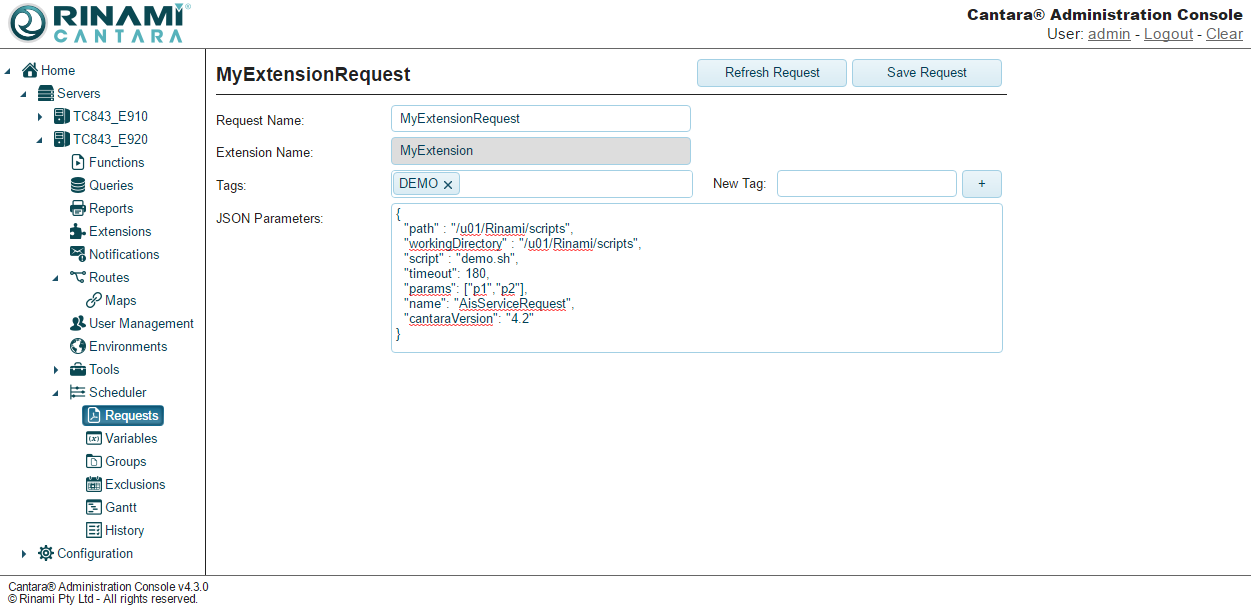Click the Functions icon in the sidebar
The image size is (1251, 612).
point(78,162)
